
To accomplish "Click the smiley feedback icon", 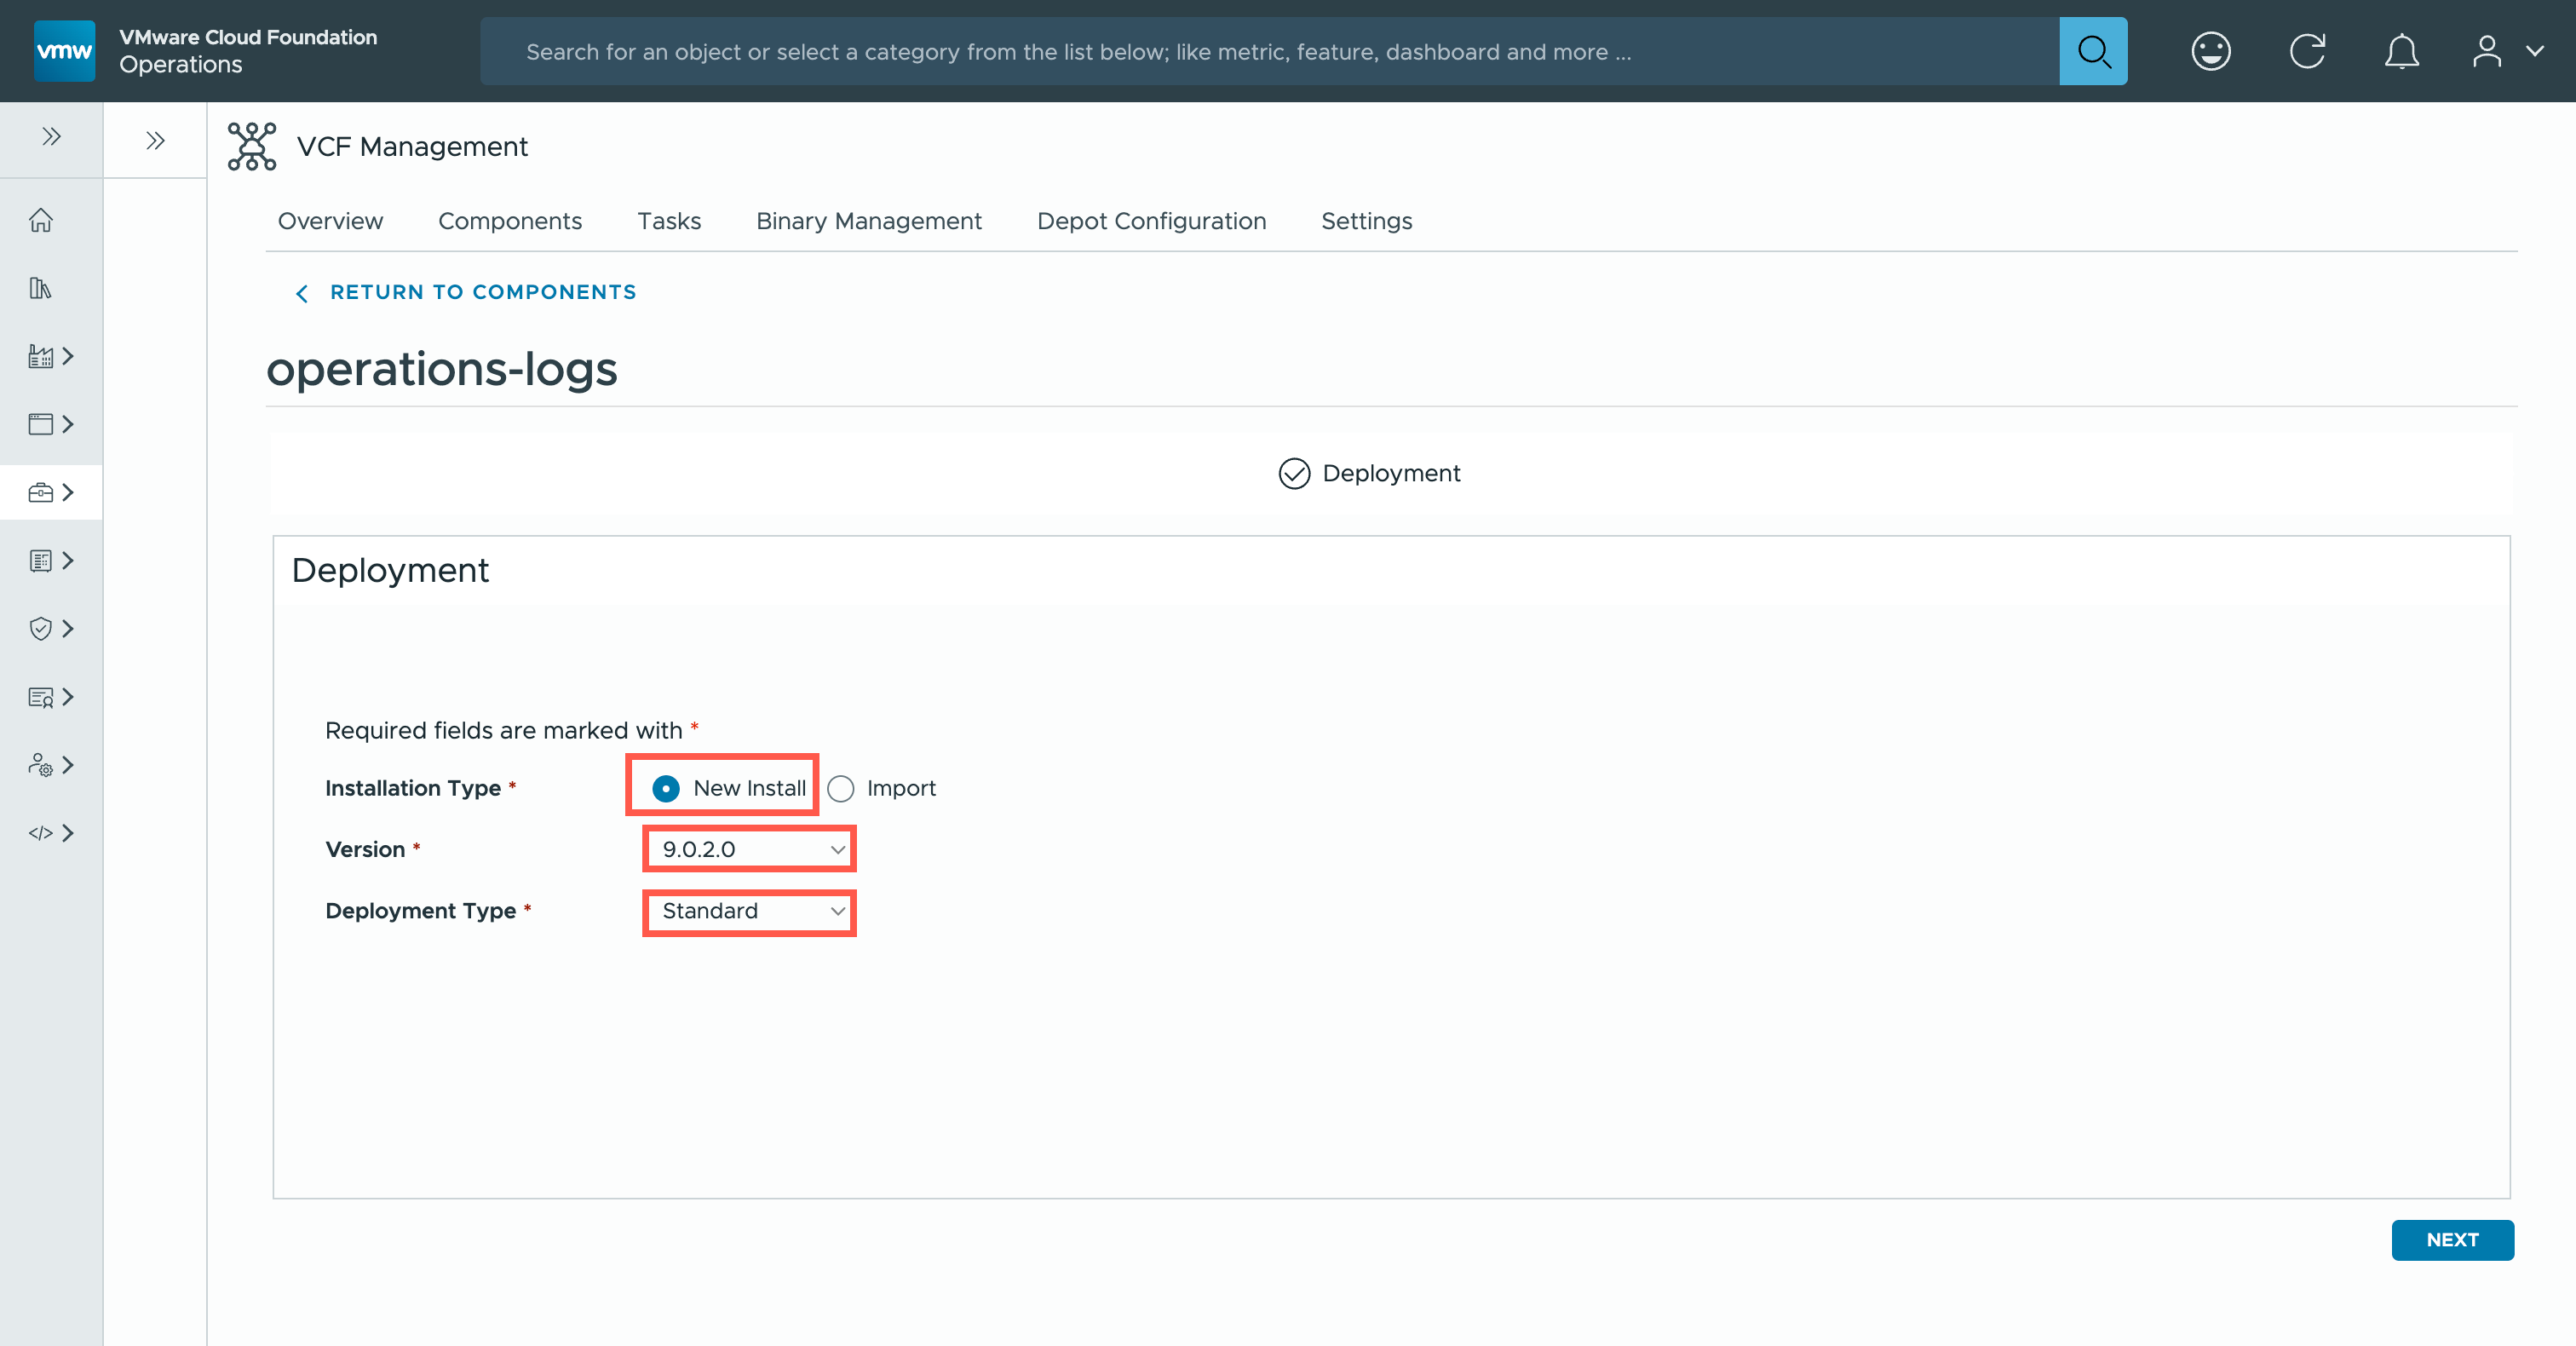I will click(x=2210, y=51).
